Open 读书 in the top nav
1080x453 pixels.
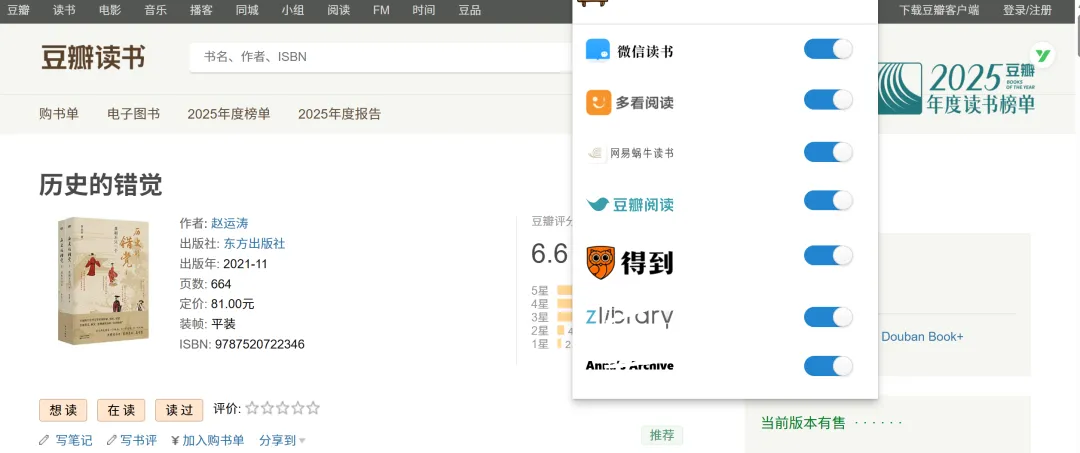point(64,10)
